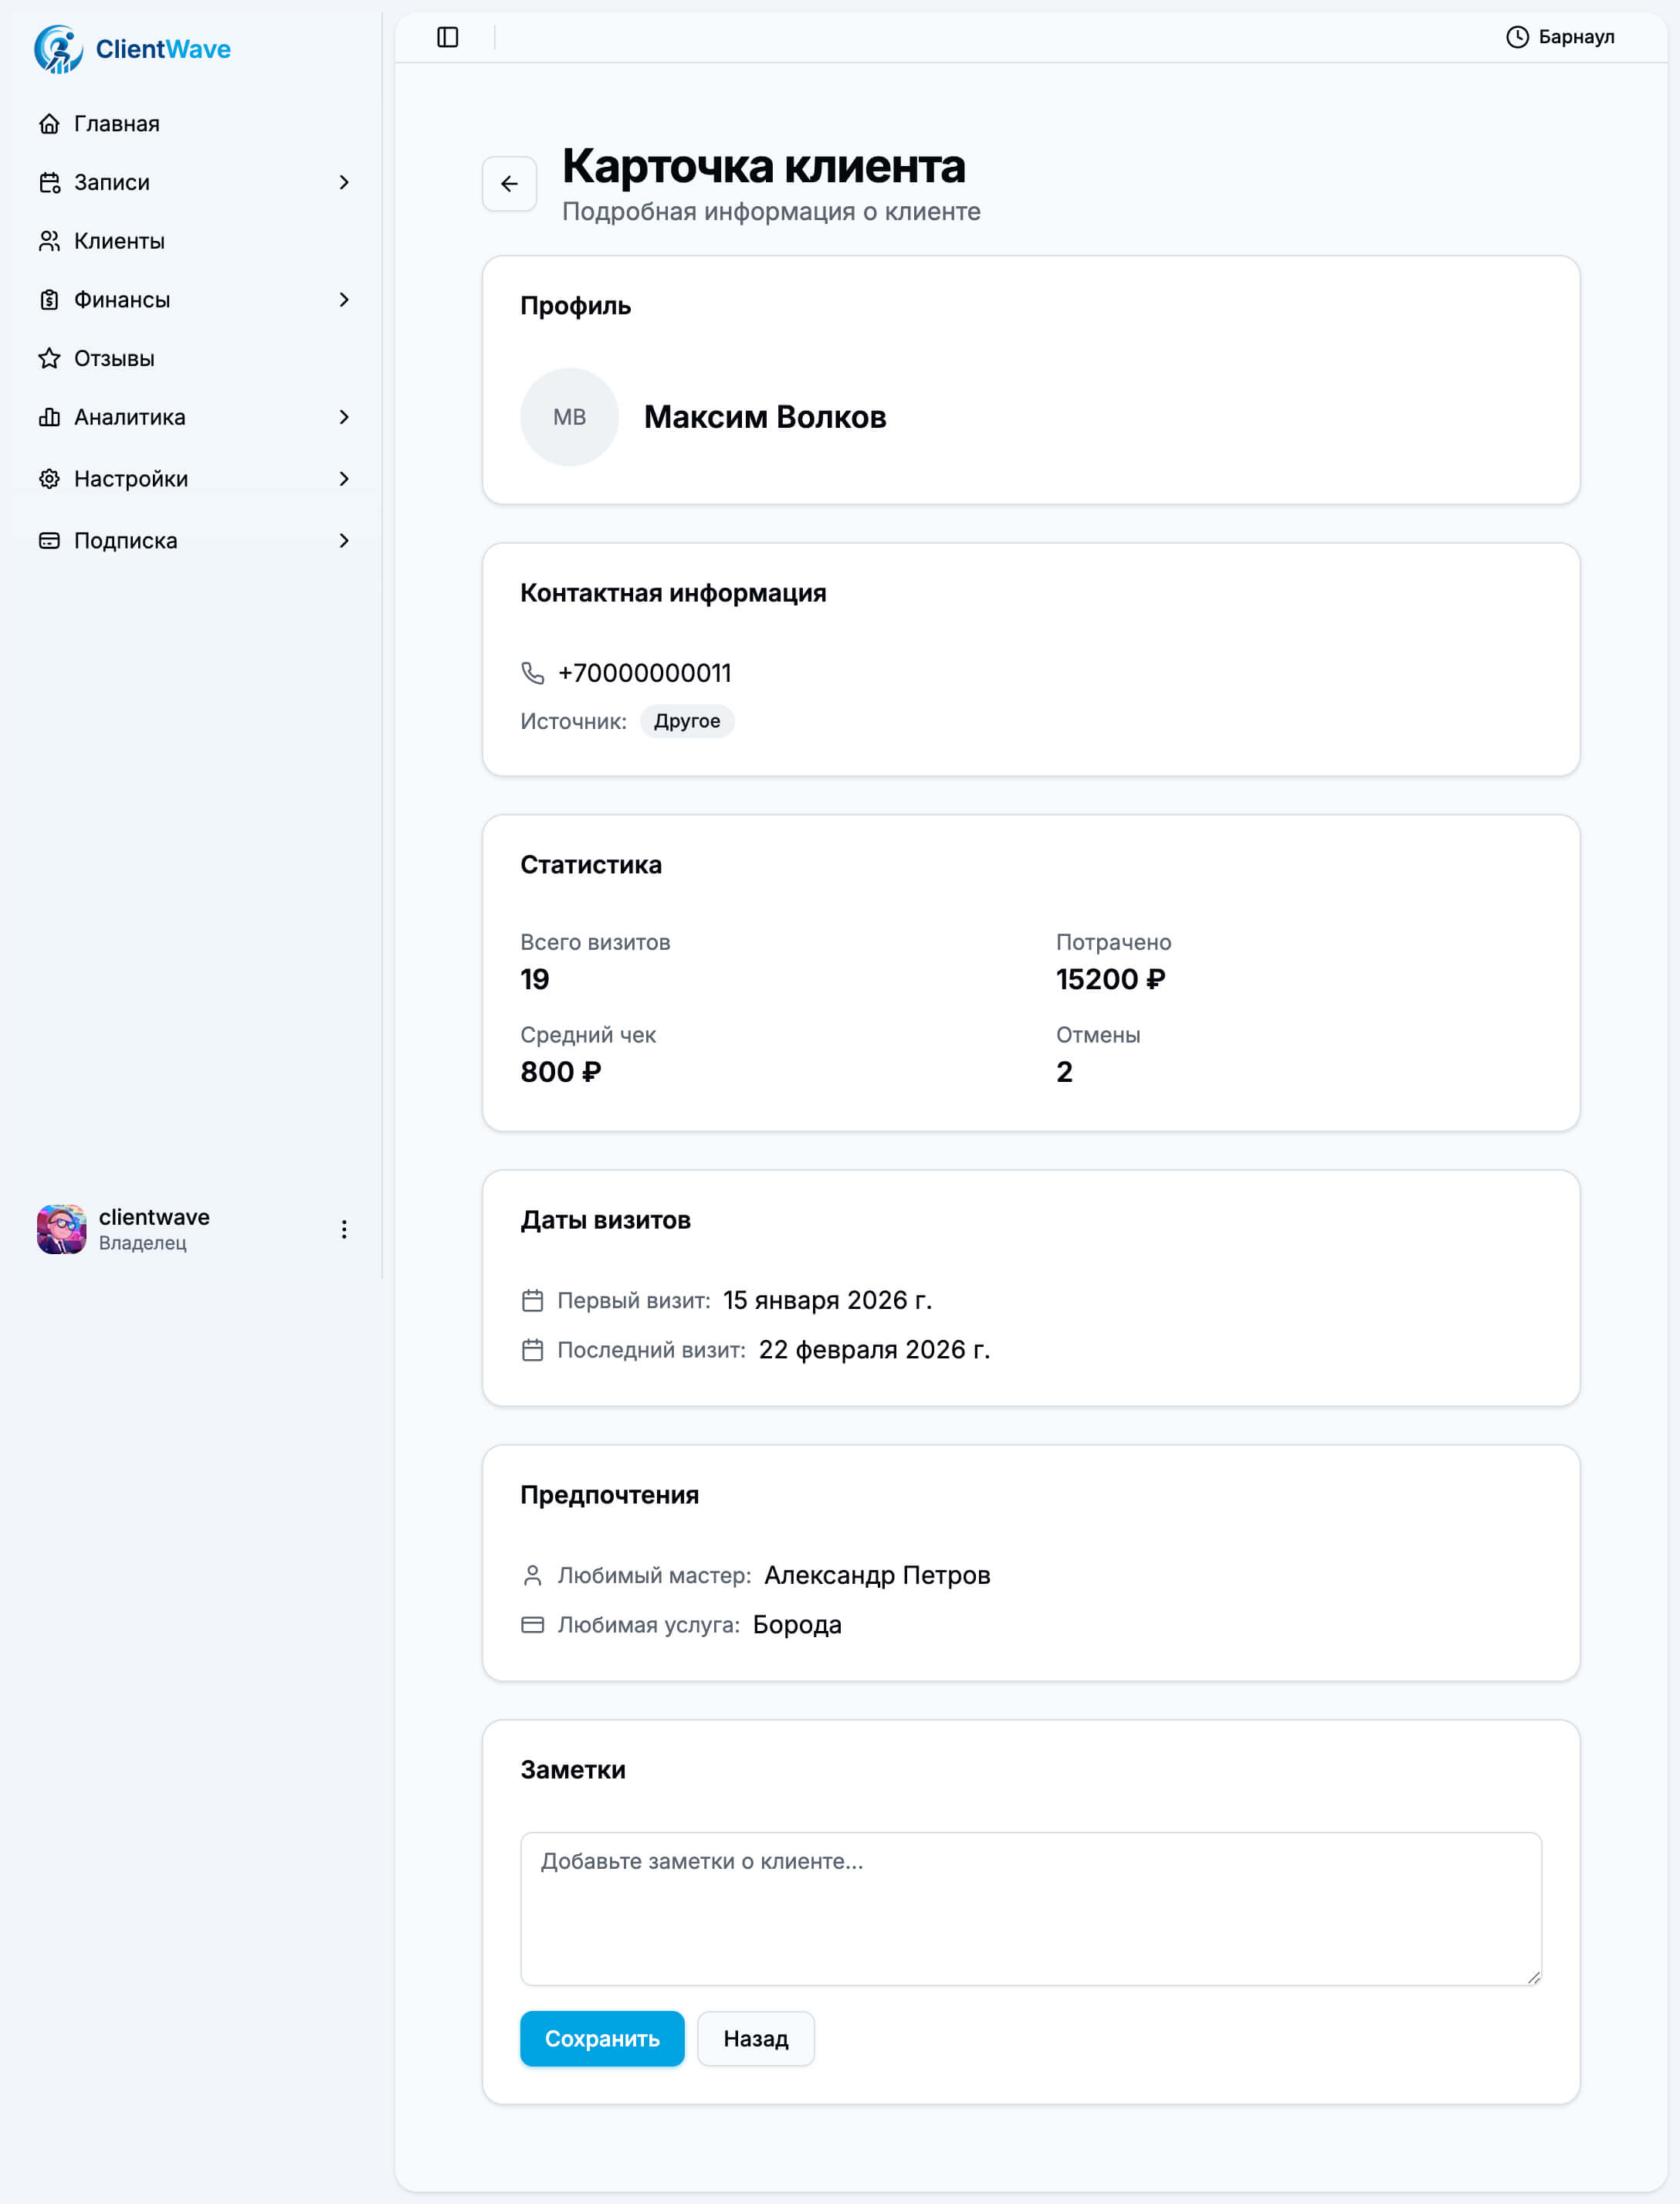Click the clientwave user avatar
1680x2204 pixels.
pos(62,1229)
